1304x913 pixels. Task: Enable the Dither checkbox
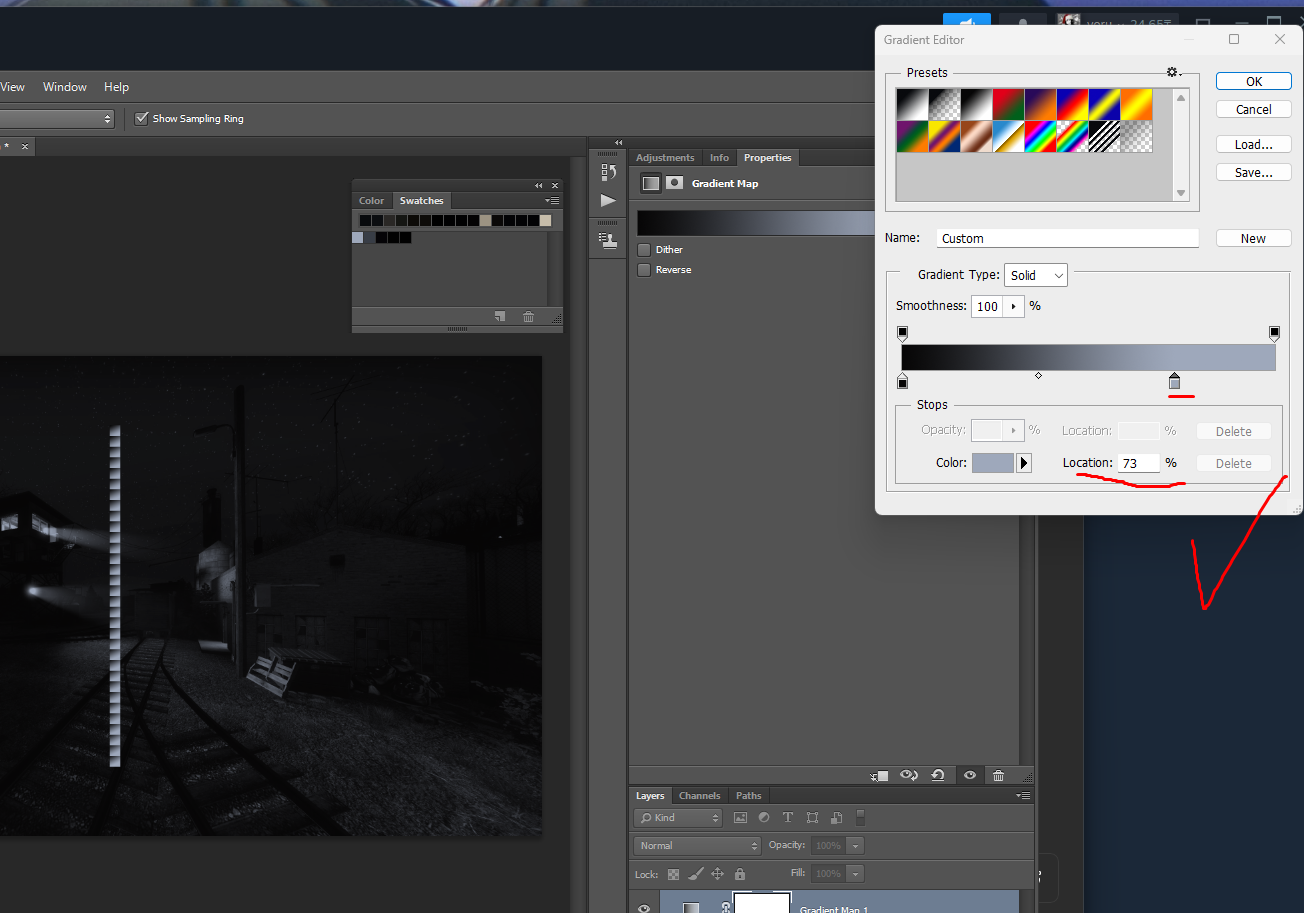(645, 250)
